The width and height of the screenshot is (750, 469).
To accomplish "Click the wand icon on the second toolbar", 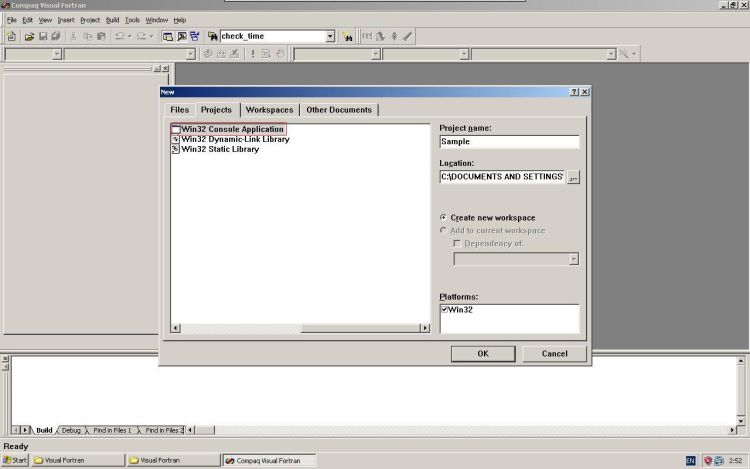I will tap(624, 54).
